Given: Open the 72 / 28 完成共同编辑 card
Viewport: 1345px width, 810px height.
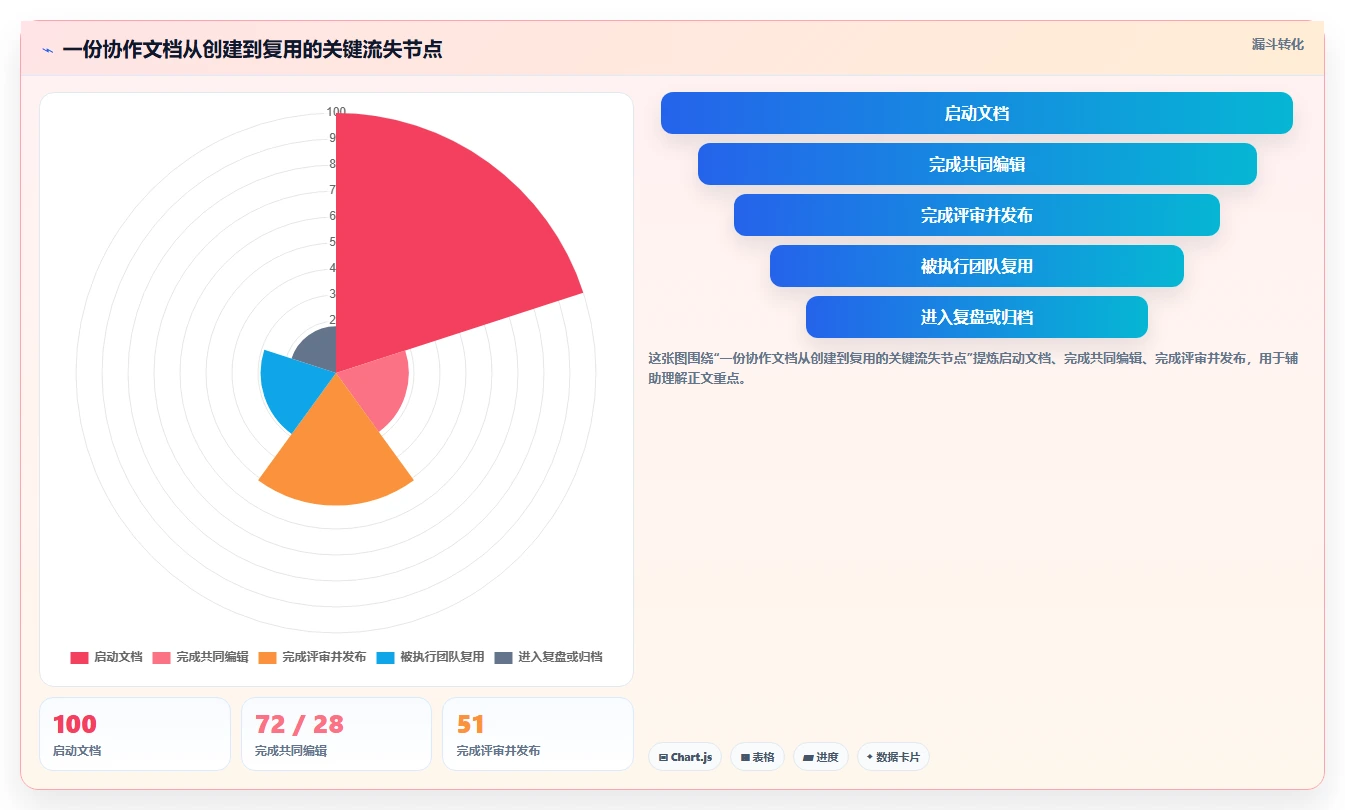Looking at the screenshot, I should pos(336,734).
